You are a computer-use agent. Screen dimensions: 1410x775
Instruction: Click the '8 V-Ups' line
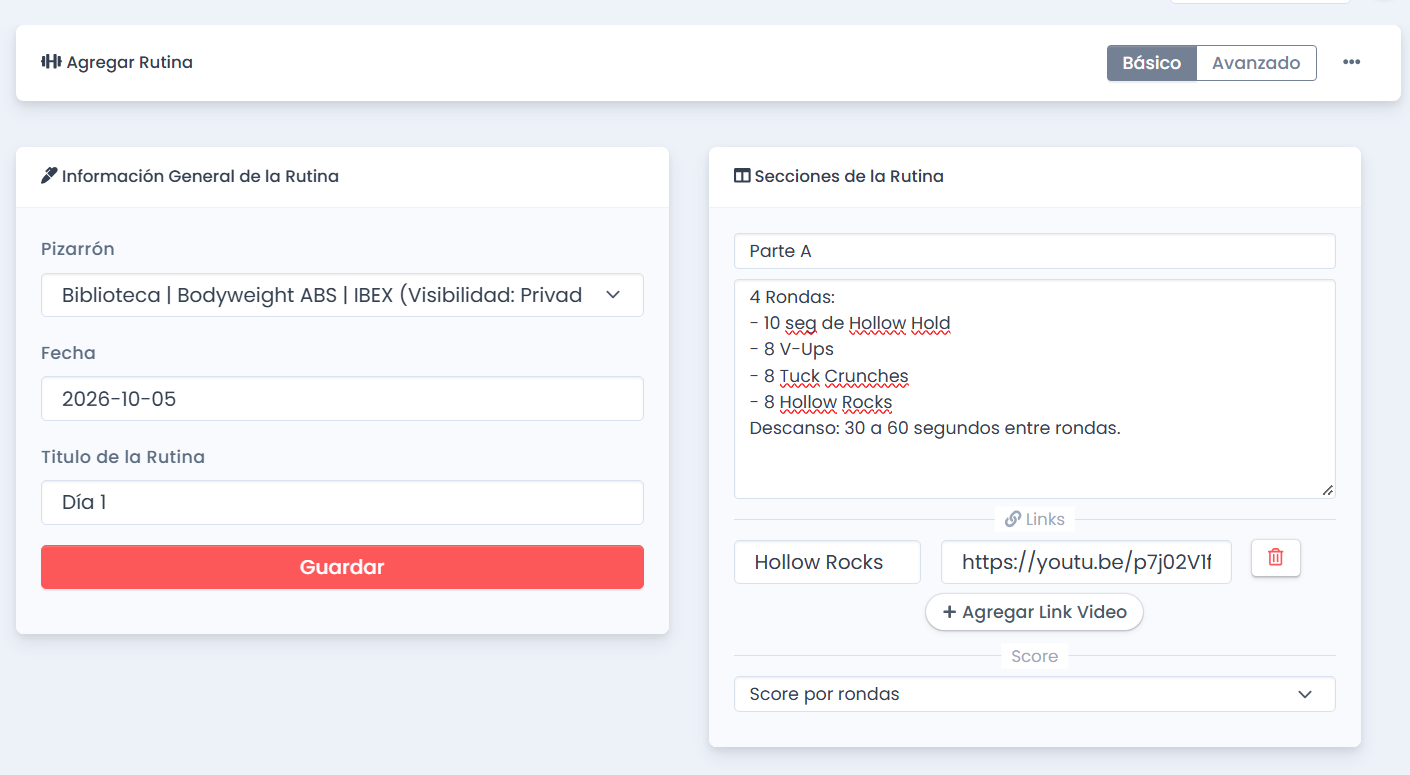point(791,349)
